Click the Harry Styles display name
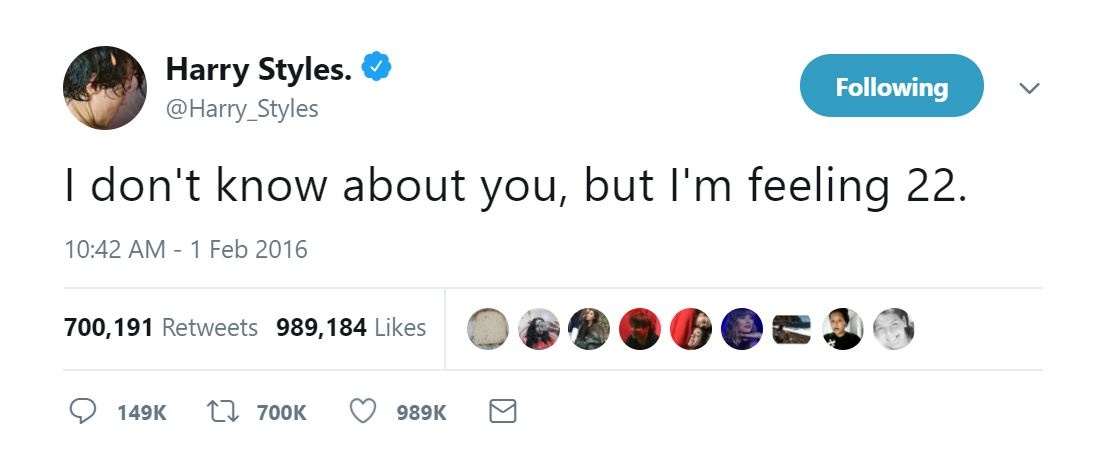This screenshot has width=1106, height=462. pos(258,69)
